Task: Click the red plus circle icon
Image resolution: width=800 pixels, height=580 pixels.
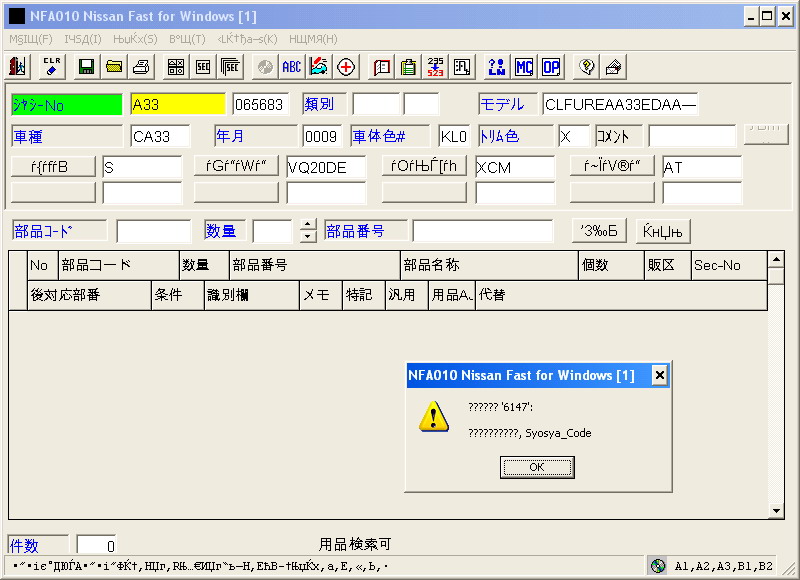Action: pos(346,67)
